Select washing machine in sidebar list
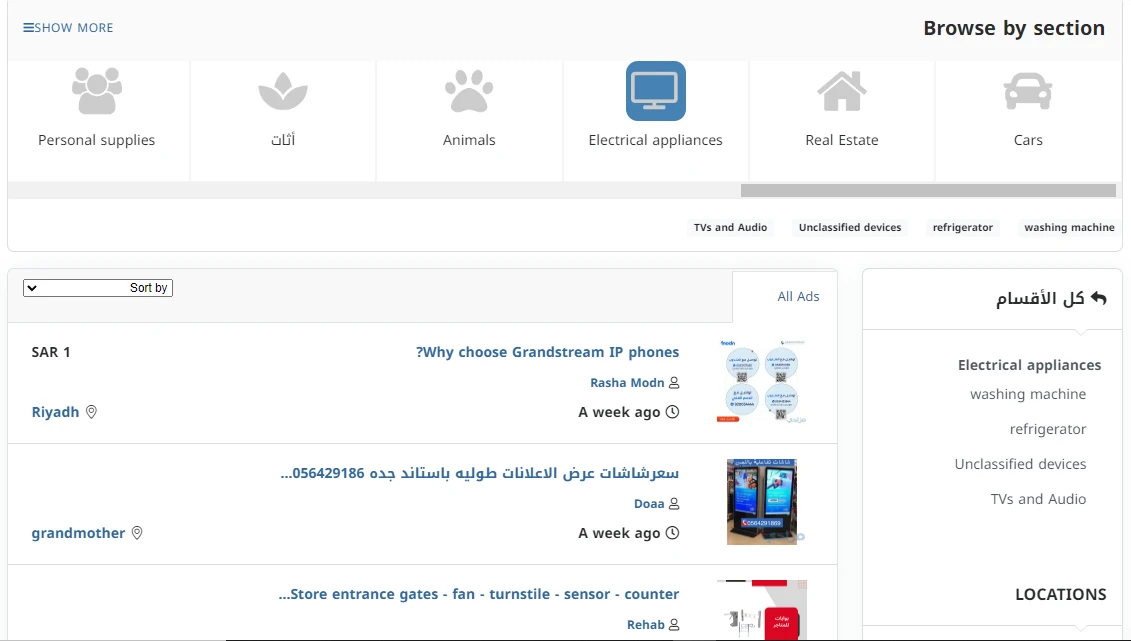 tap(1027, 394)
